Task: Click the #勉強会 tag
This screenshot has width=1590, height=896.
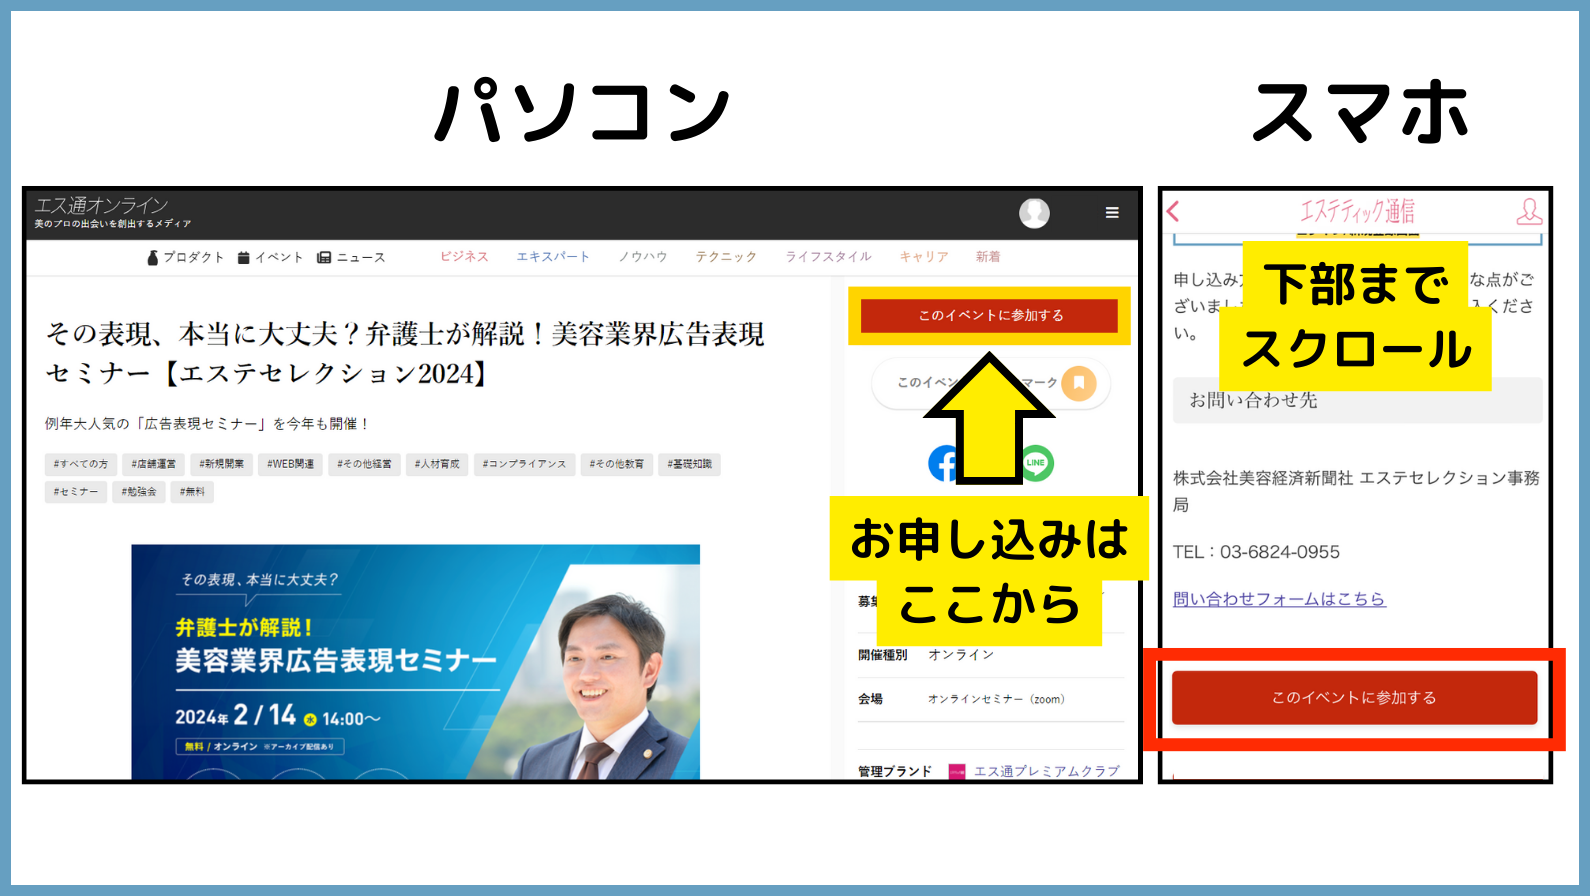Action: coord(139,492)
